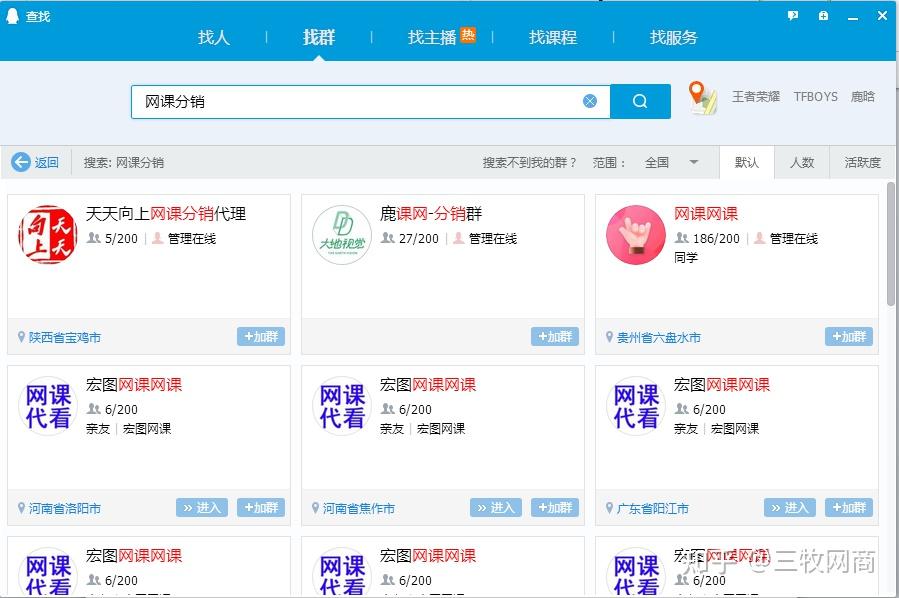Click the orange 热 hot badge
Viewport: 899px width, 598px height.
468,35
